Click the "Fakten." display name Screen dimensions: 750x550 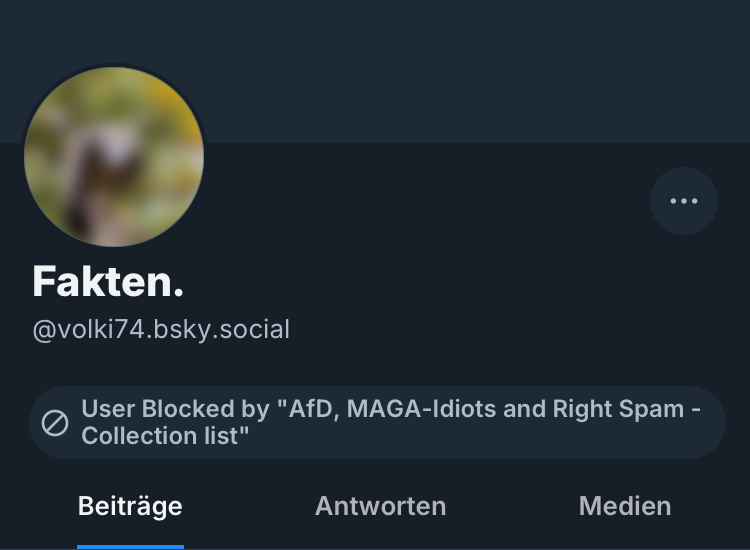coord(108,282)
